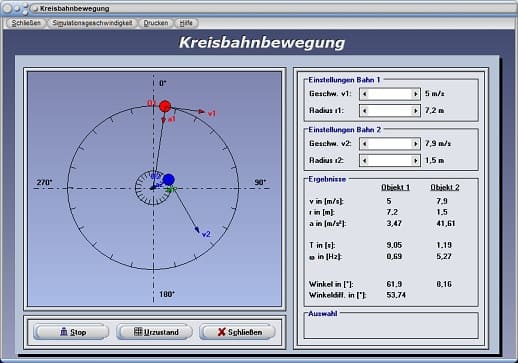Click the red X icon on Schließen

(x=221, y=332)
